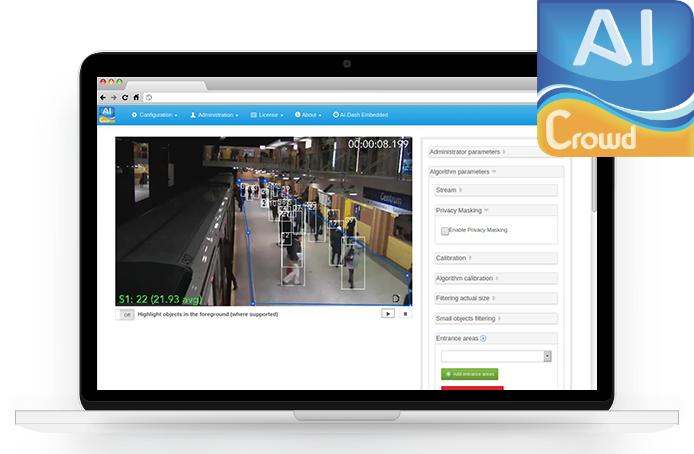694x454 pixels.
Task: Click the AI Crowd logo in navbar
Action: [x=107, y=115]
